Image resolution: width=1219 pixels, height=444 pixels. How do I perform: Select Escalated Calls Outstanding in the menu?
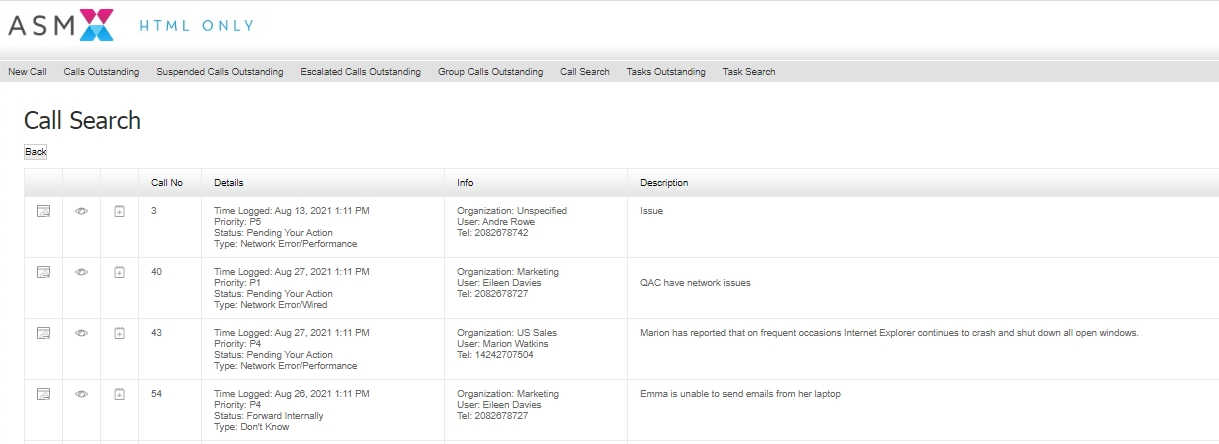coord(360,72)
